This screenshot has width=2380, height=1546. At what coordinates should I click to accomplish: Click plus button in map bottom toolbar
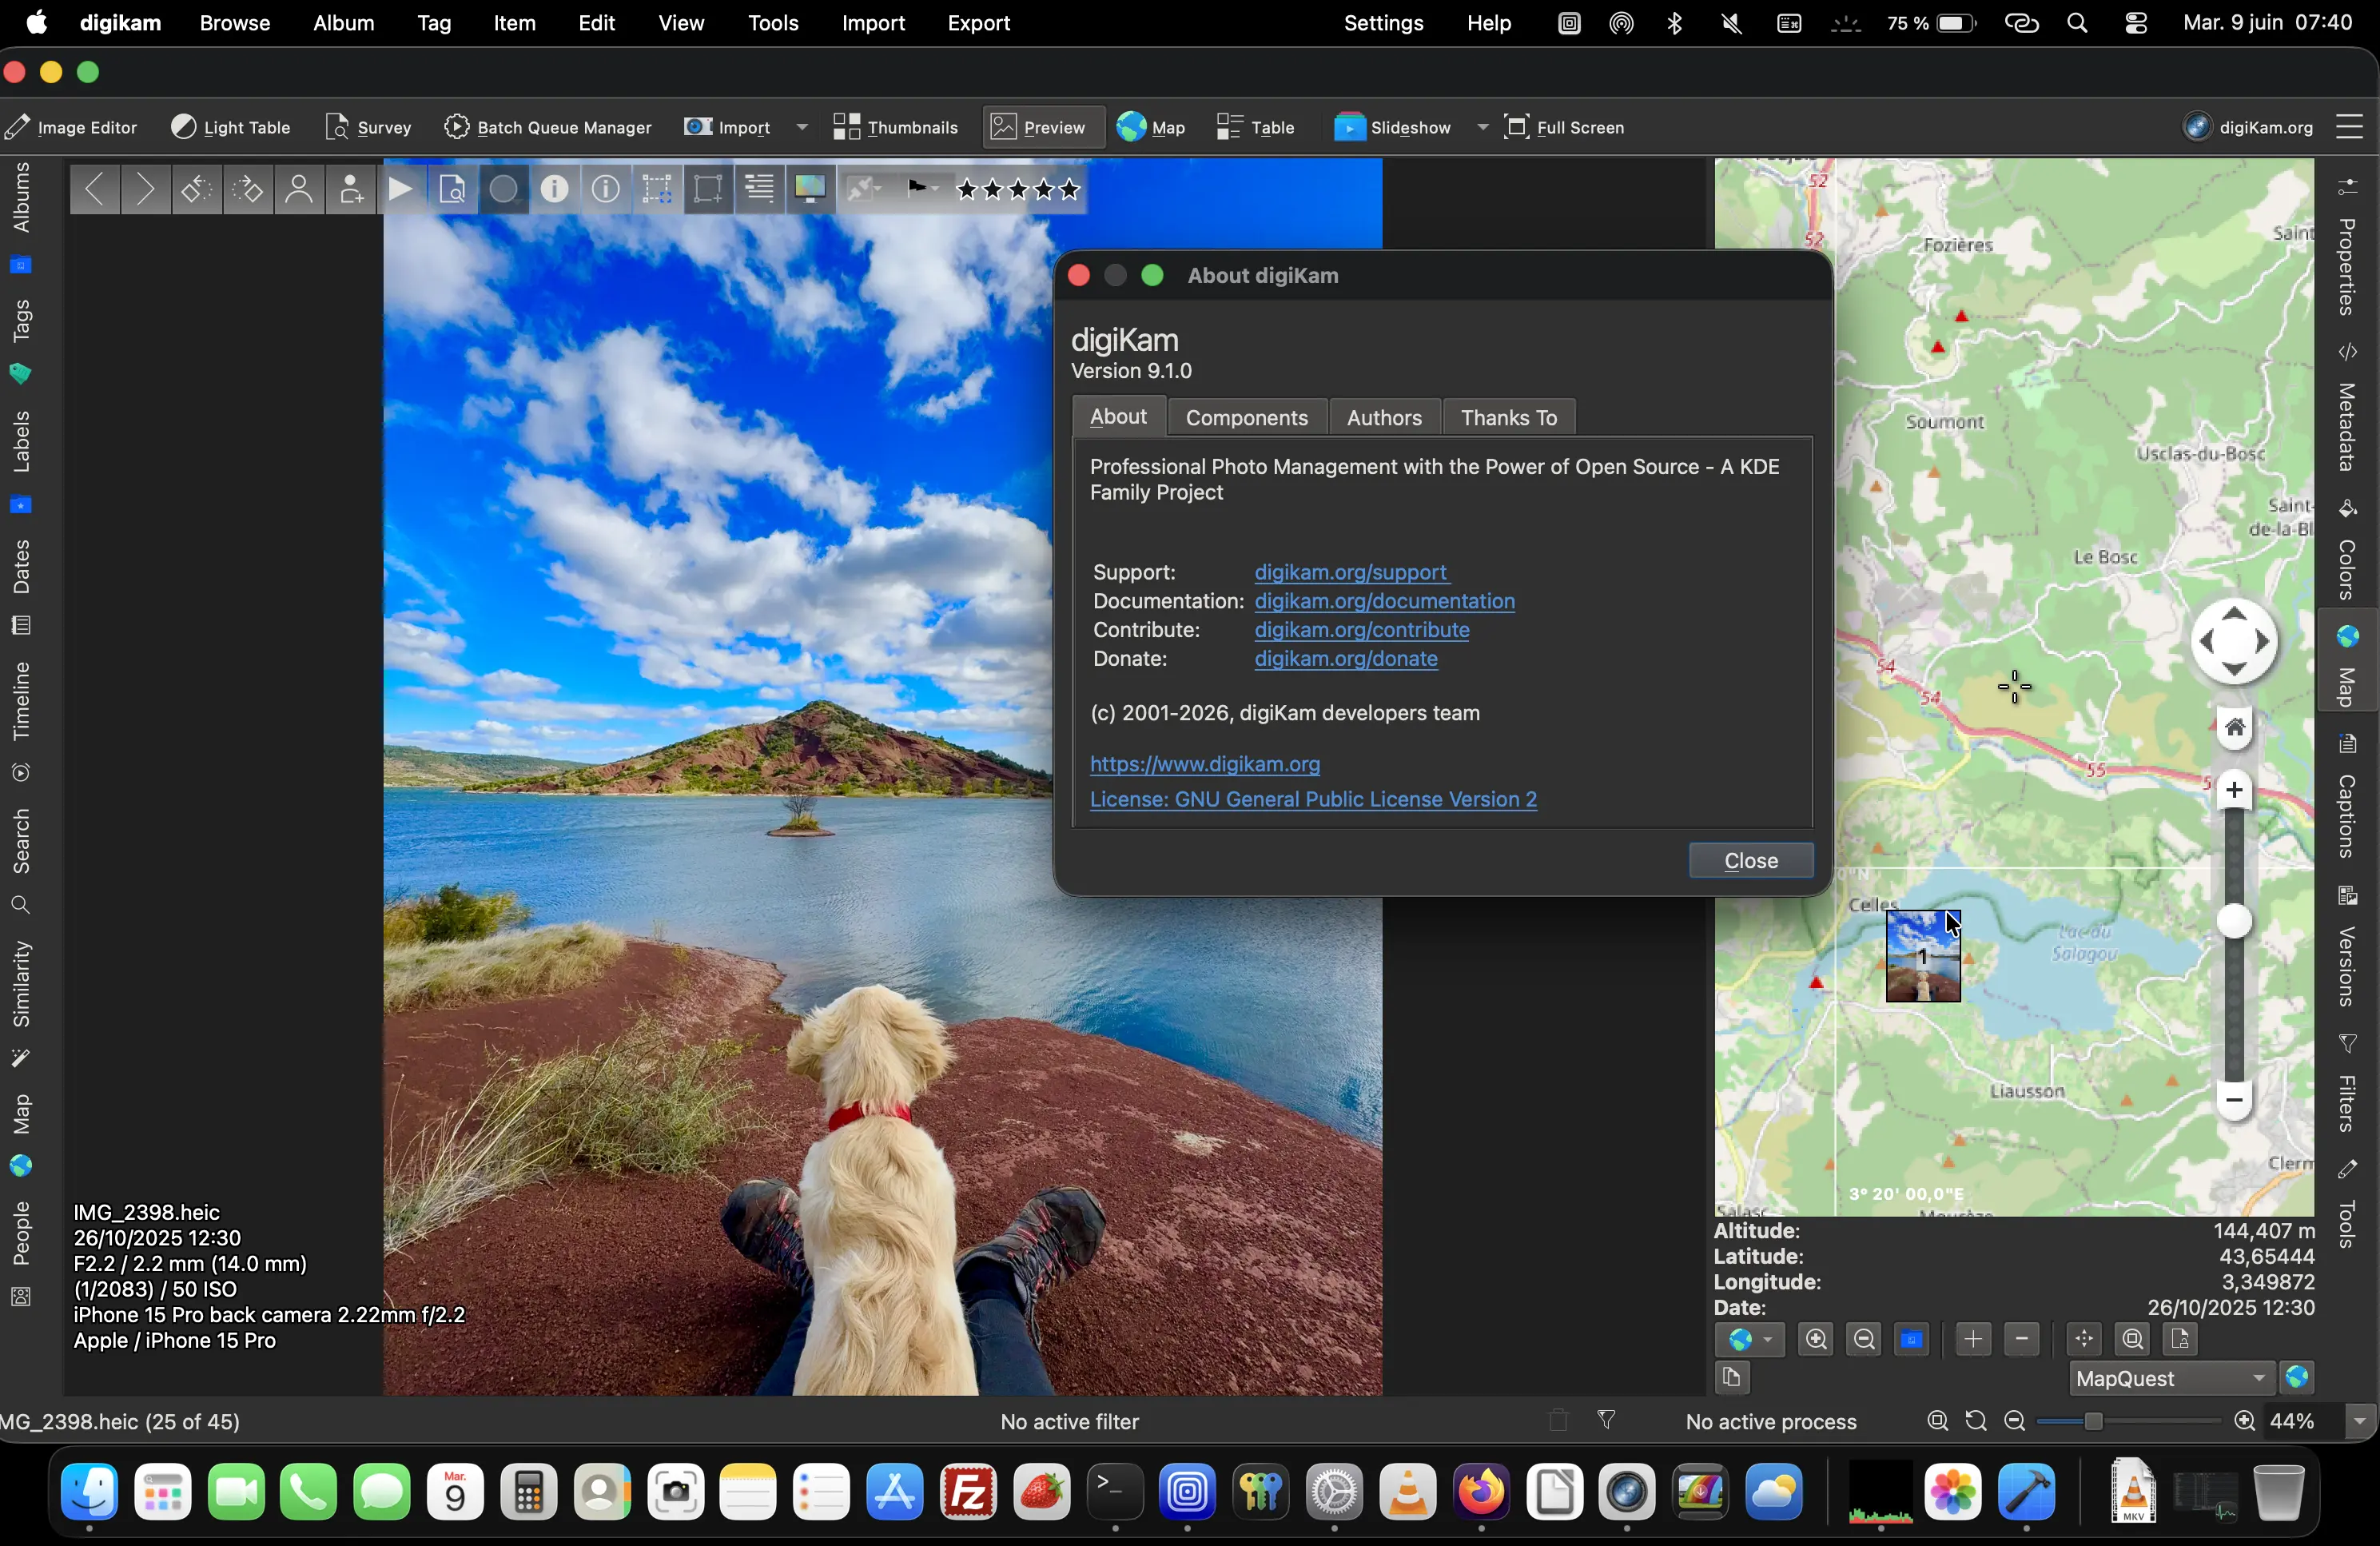1973,1339
